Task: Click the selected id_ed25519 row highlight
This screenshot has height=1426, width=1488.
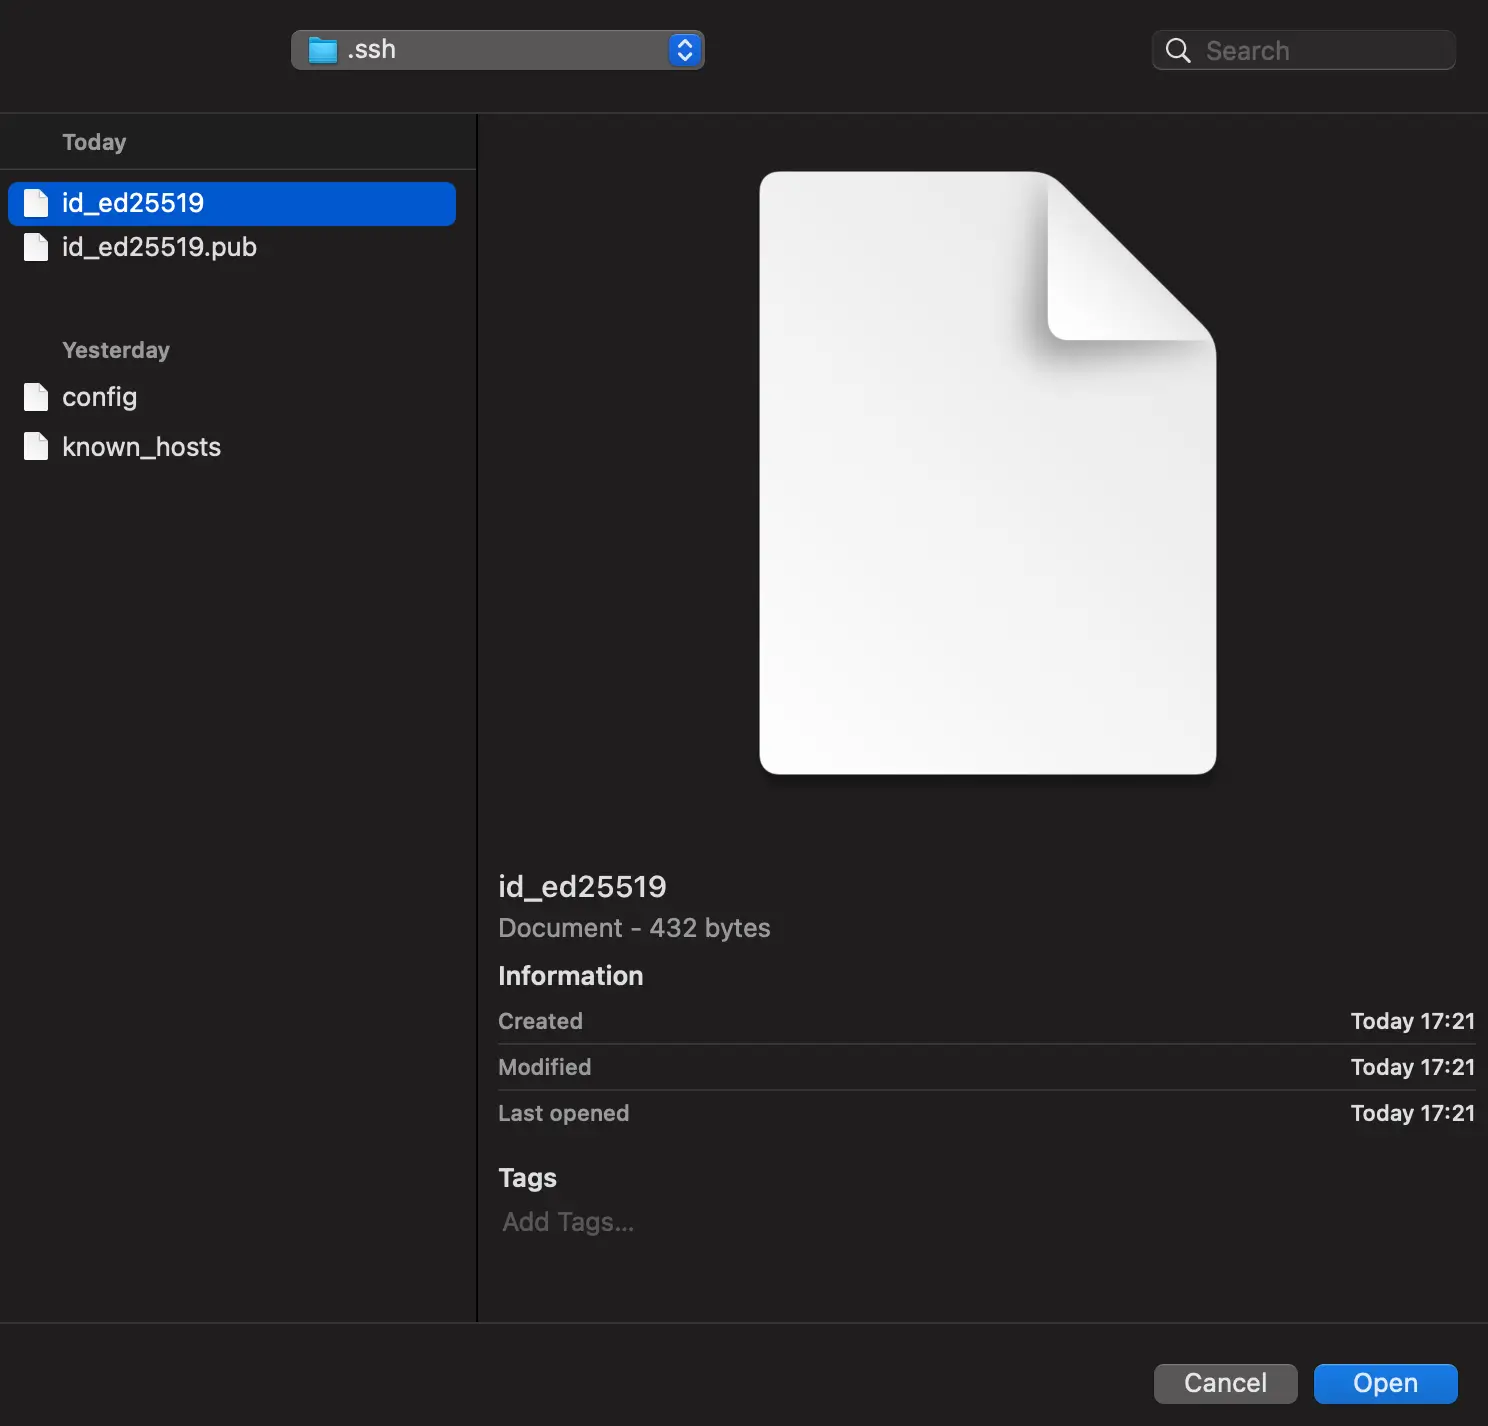Action: click(x=231, y=203)
